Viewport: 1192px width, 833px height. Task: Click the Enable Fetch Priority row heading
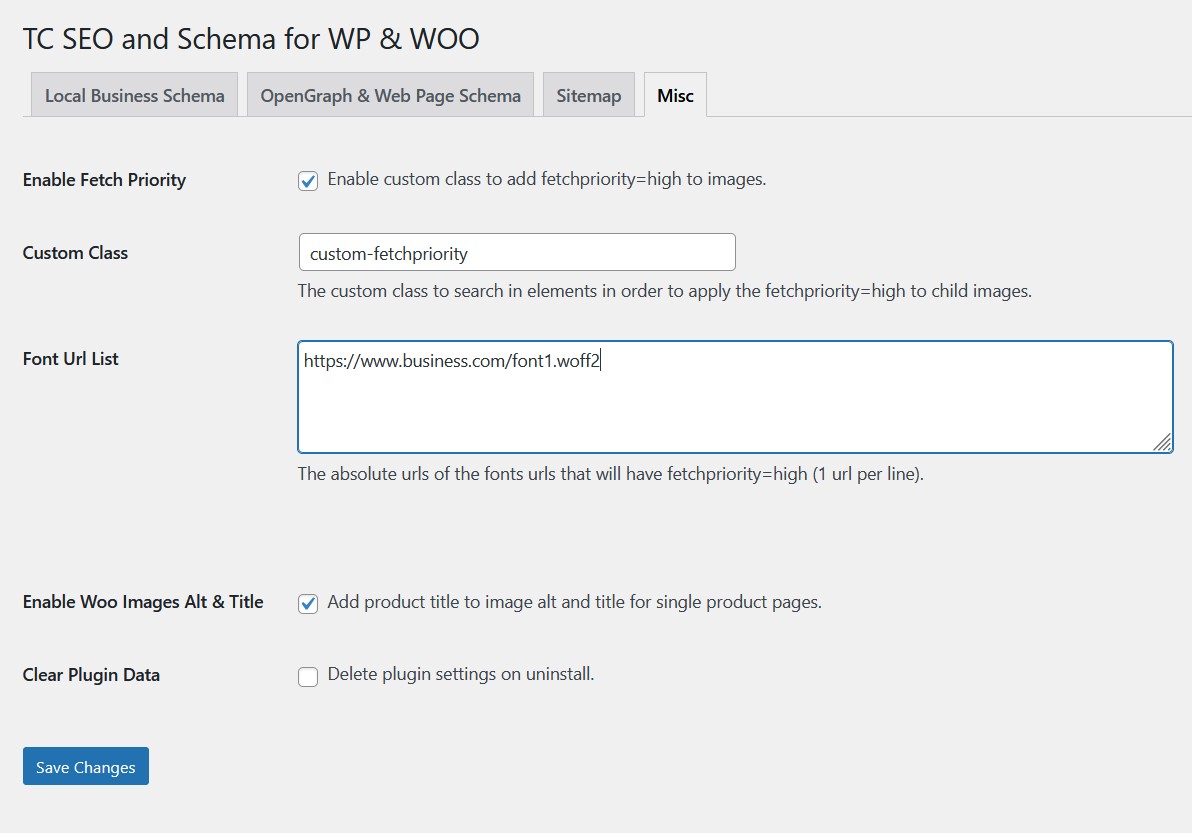104,180
